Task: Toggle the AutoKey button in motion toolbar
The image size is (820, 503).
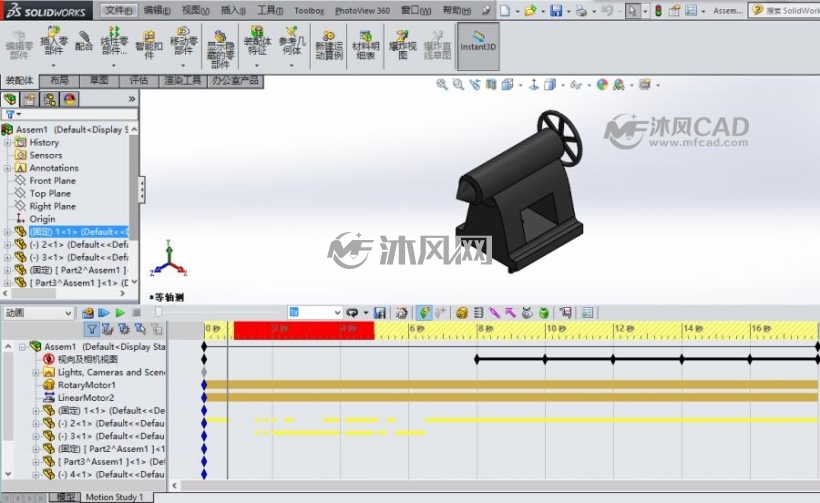Action: [x=424, y=313]
